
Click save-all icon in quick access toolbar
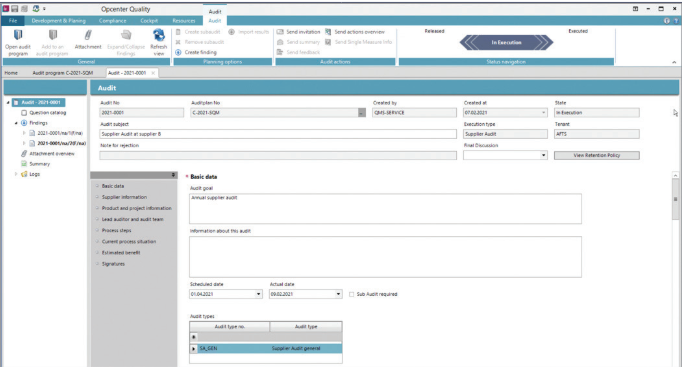pos(24,9)
